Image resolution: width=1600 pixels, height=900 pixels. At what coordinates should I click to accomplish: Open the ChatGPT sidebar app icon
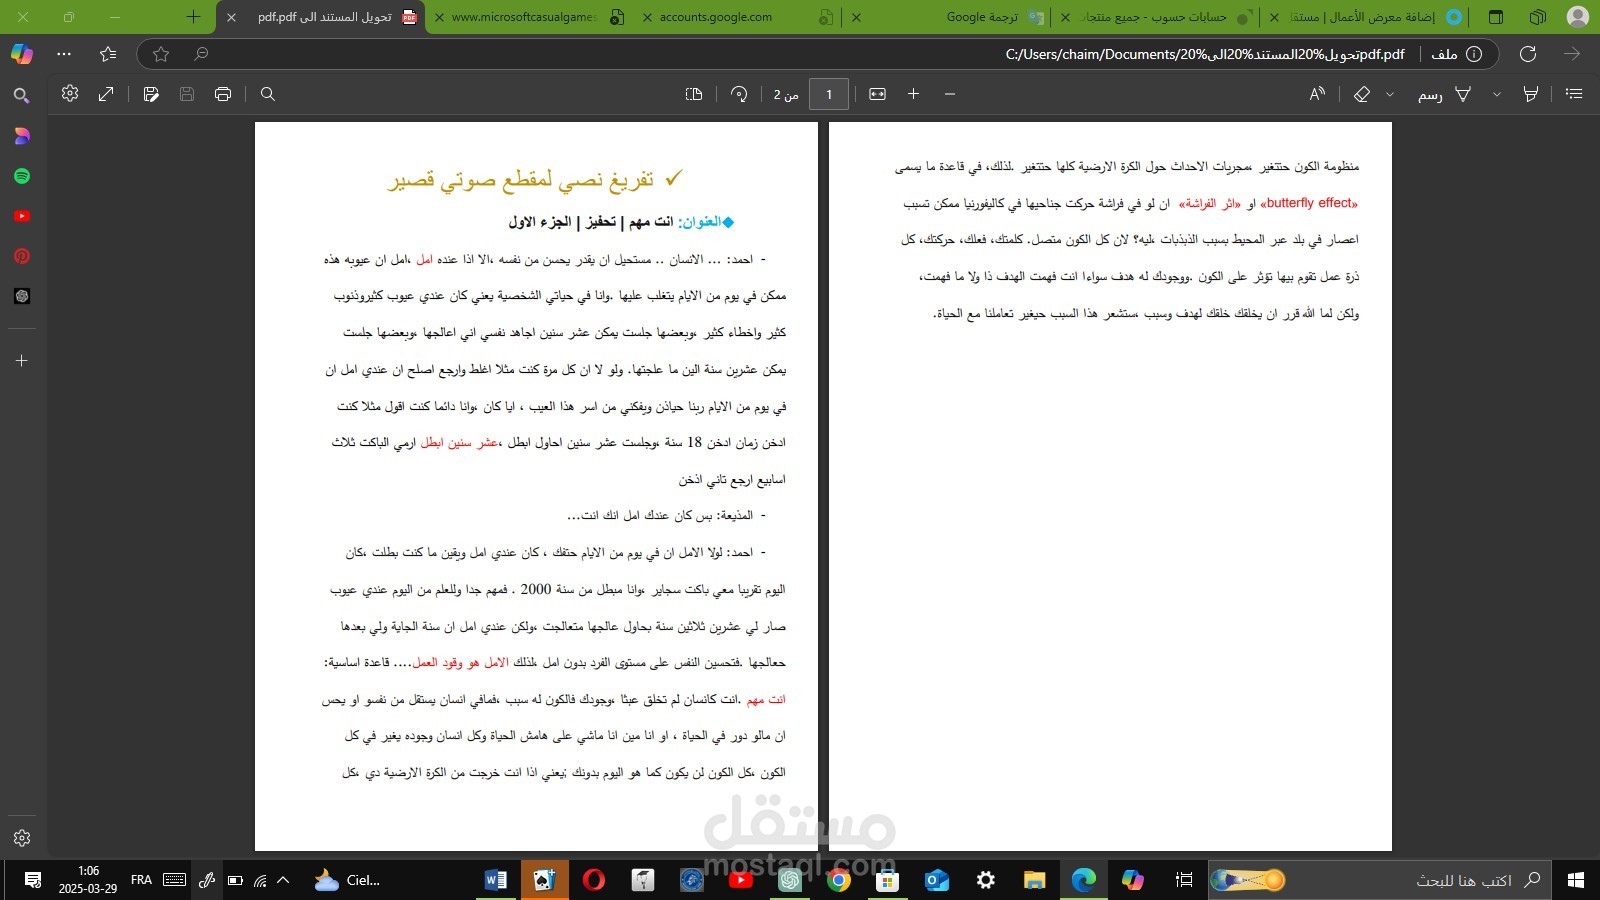click(22, 296)
